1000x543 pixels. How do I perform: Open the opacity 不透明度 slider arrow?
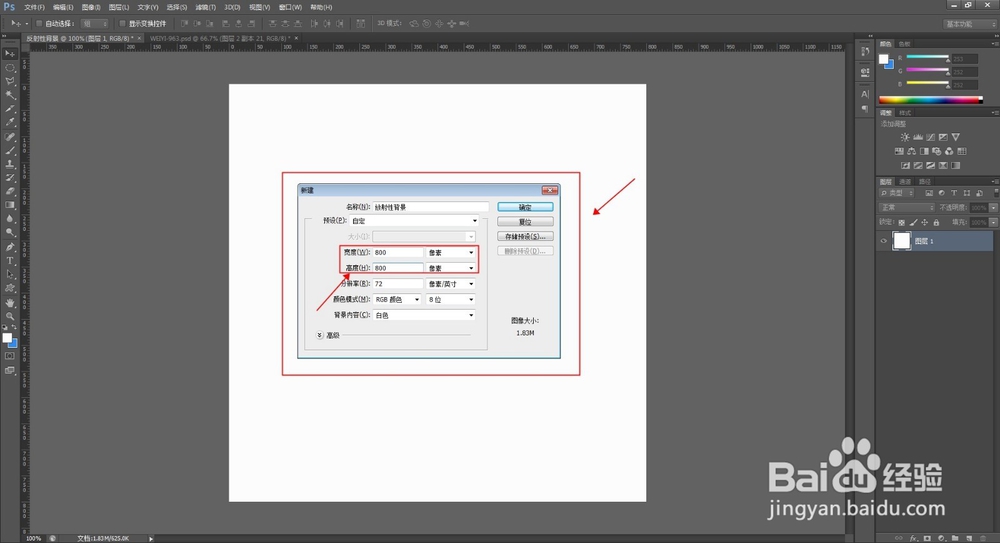pyautogui.click(x=993, y=208)
